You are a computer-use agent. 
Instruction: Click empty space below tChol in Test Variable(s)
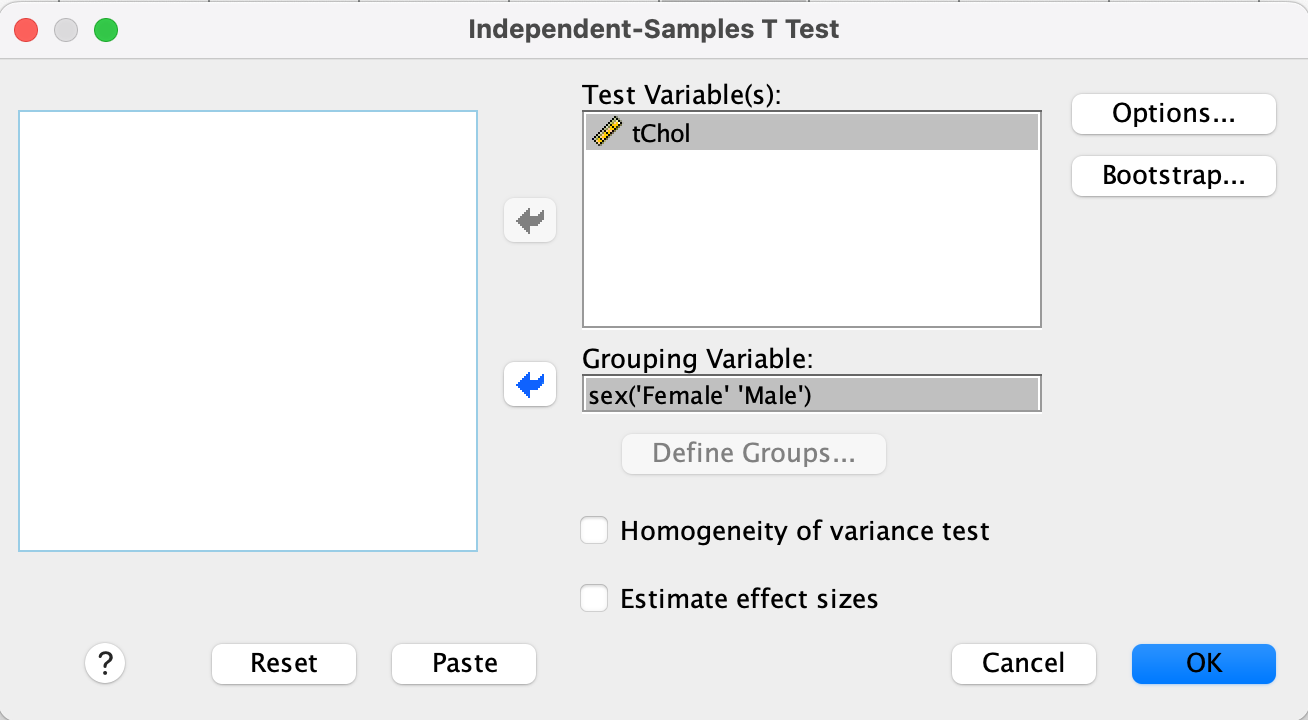click(x=811, y=240)
